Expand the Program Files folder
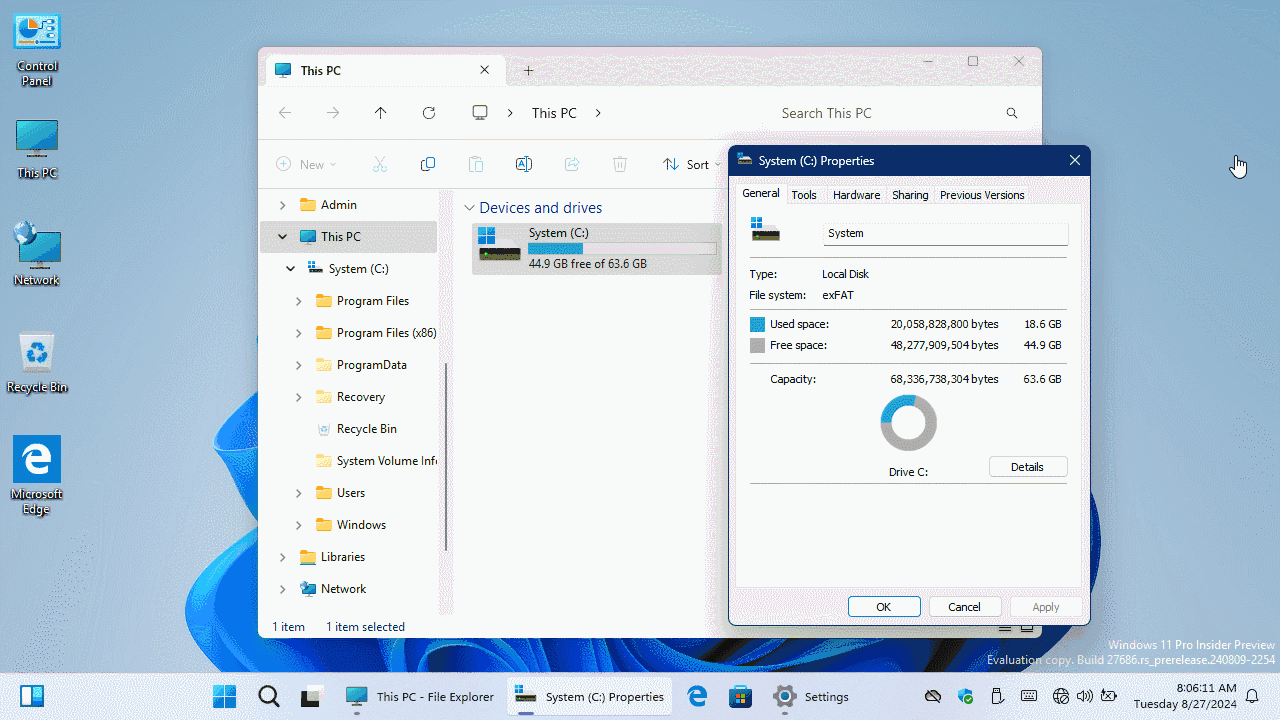Viewport: 1280px width, 720px height. click(299, 301)
